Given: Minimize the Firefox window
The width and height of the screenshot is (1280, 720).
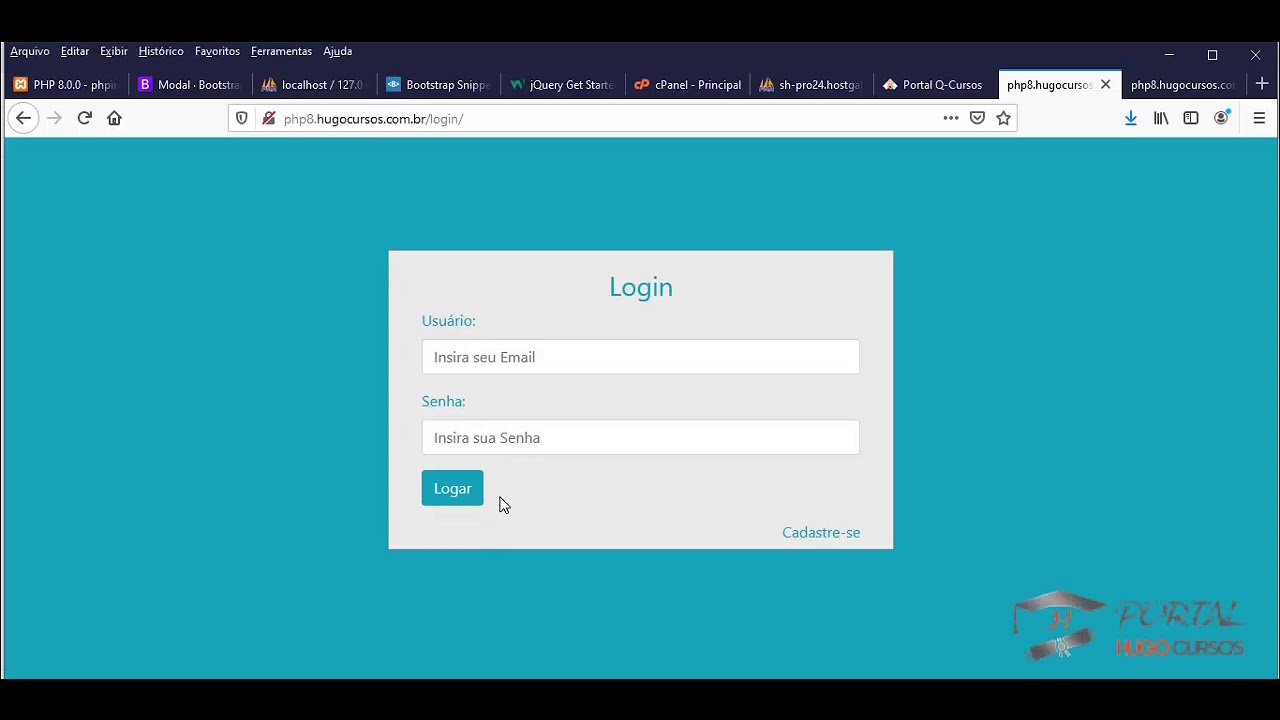Looking at the screenshot, I should pyautogui.click(x=1169, y=55).
